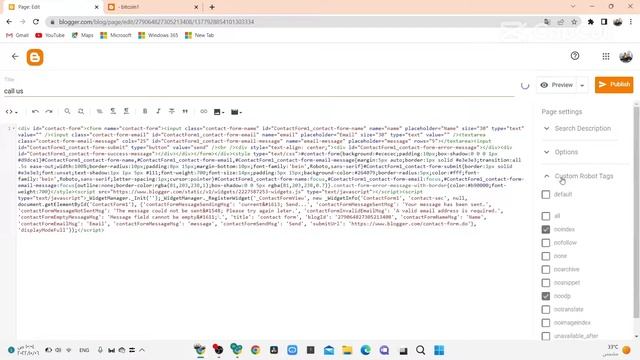The width and height of the screenshot is (640, 360).
Task: Open the Preview dropdown arrow
Action: [582, 85]
